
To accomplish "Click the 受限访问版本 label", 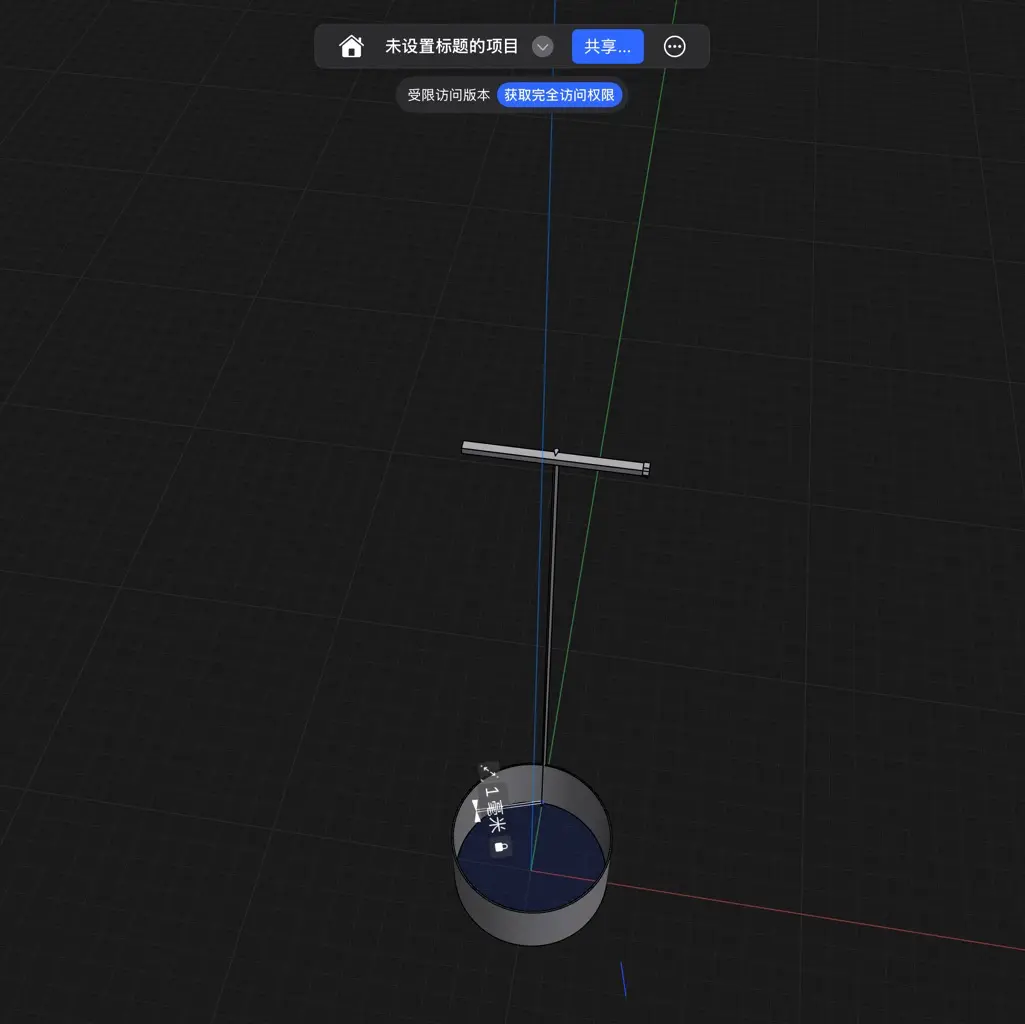I will pyautogui.click(x=448, y=95).
